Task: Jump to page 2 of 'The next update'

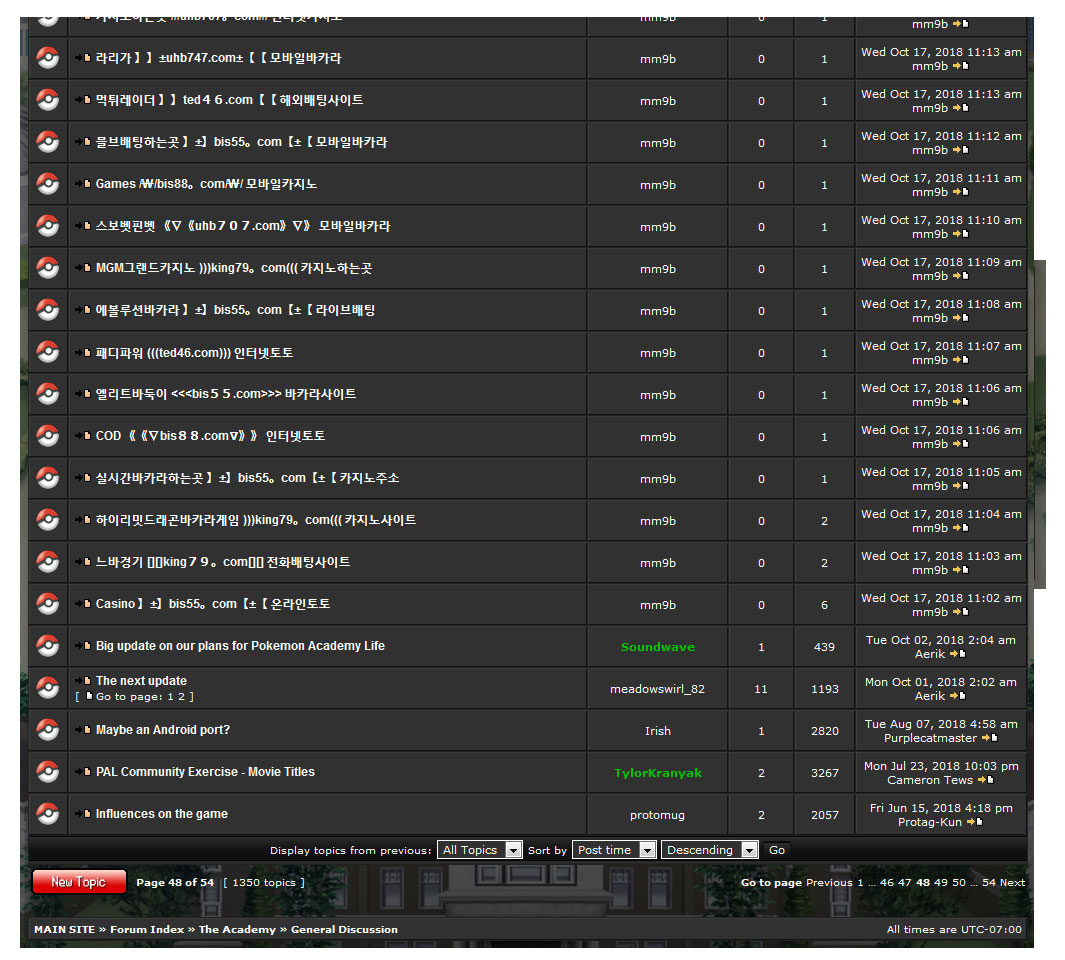Action: 181,697
